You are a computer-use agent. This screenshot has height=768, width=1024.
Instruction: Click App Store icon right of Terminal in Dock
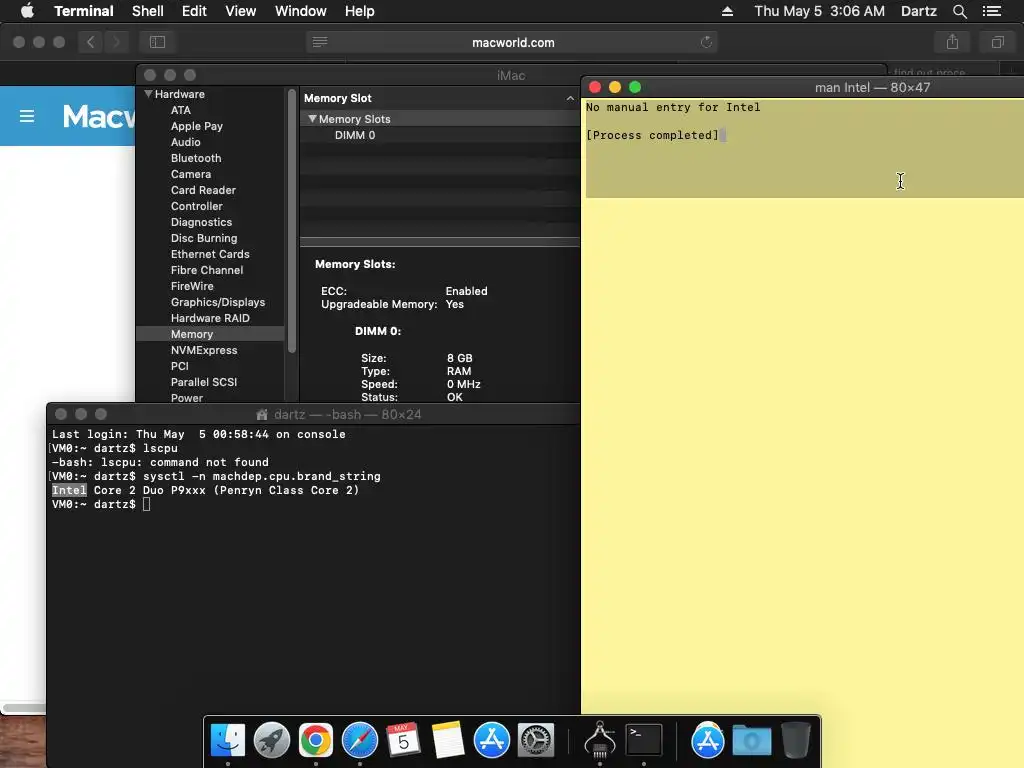[707, 740]
